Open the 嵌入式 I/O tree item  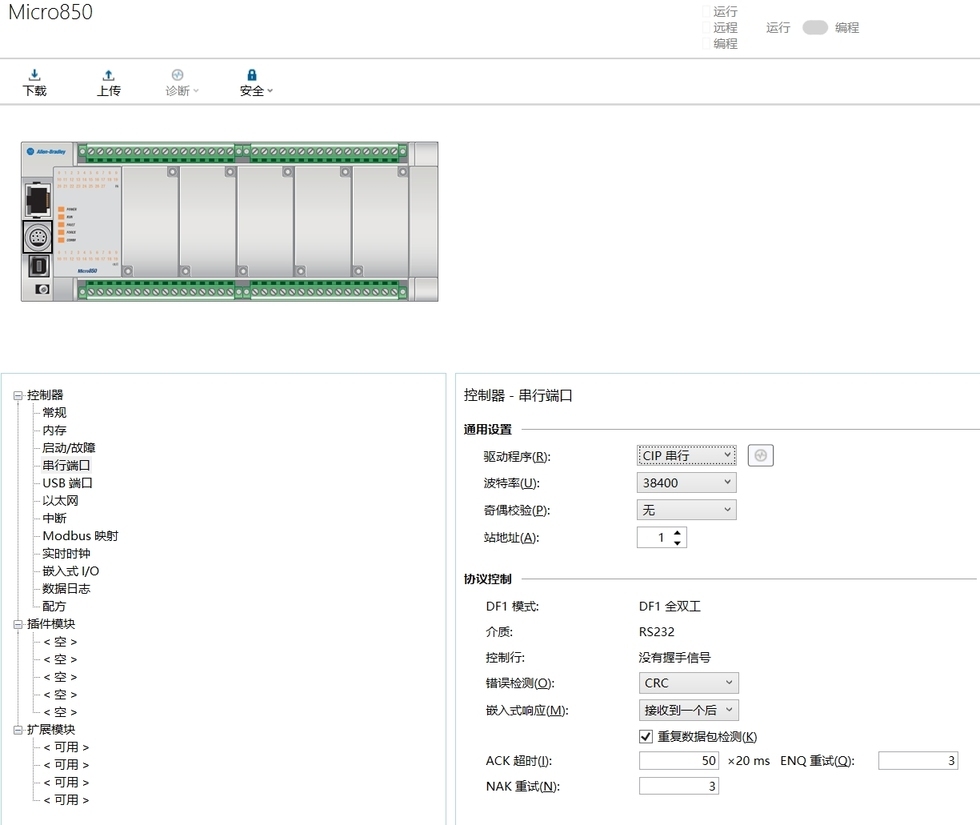71,571
